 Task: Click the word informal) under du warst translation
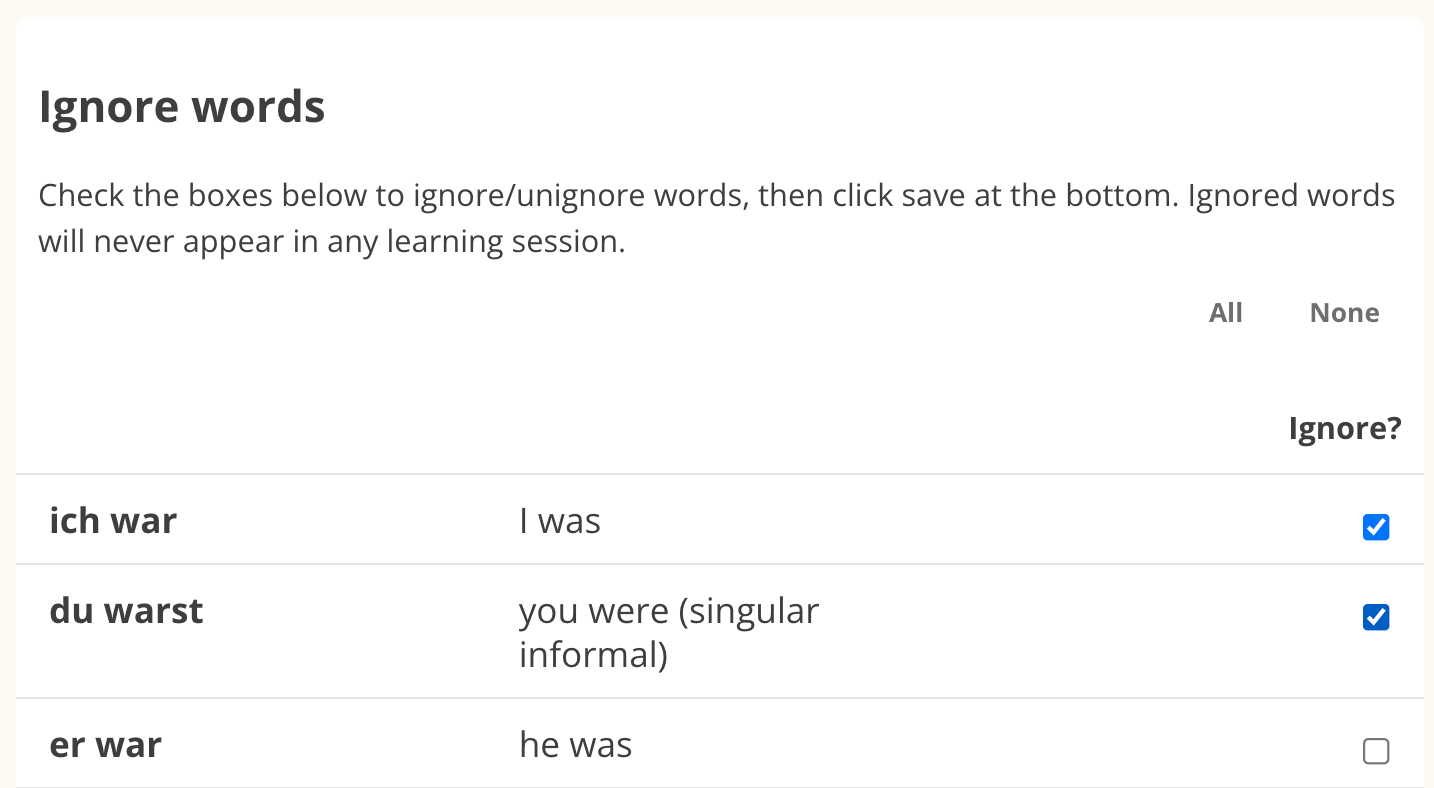click(593, 656)
